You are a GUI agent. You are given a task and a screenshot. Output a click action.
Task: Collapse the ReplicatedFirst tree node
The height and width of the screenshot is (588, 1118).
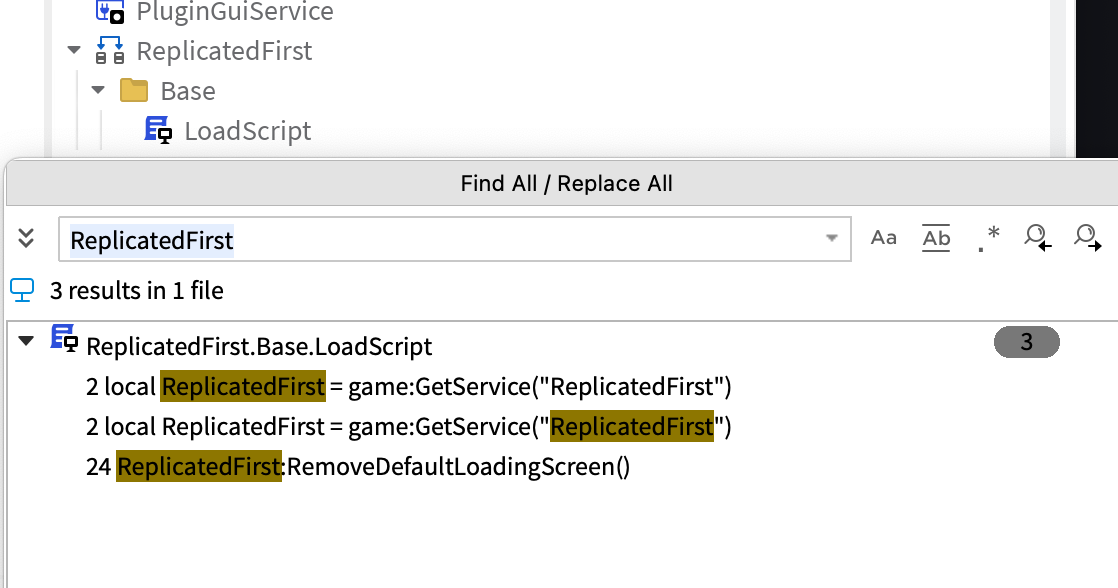(74, 51)
